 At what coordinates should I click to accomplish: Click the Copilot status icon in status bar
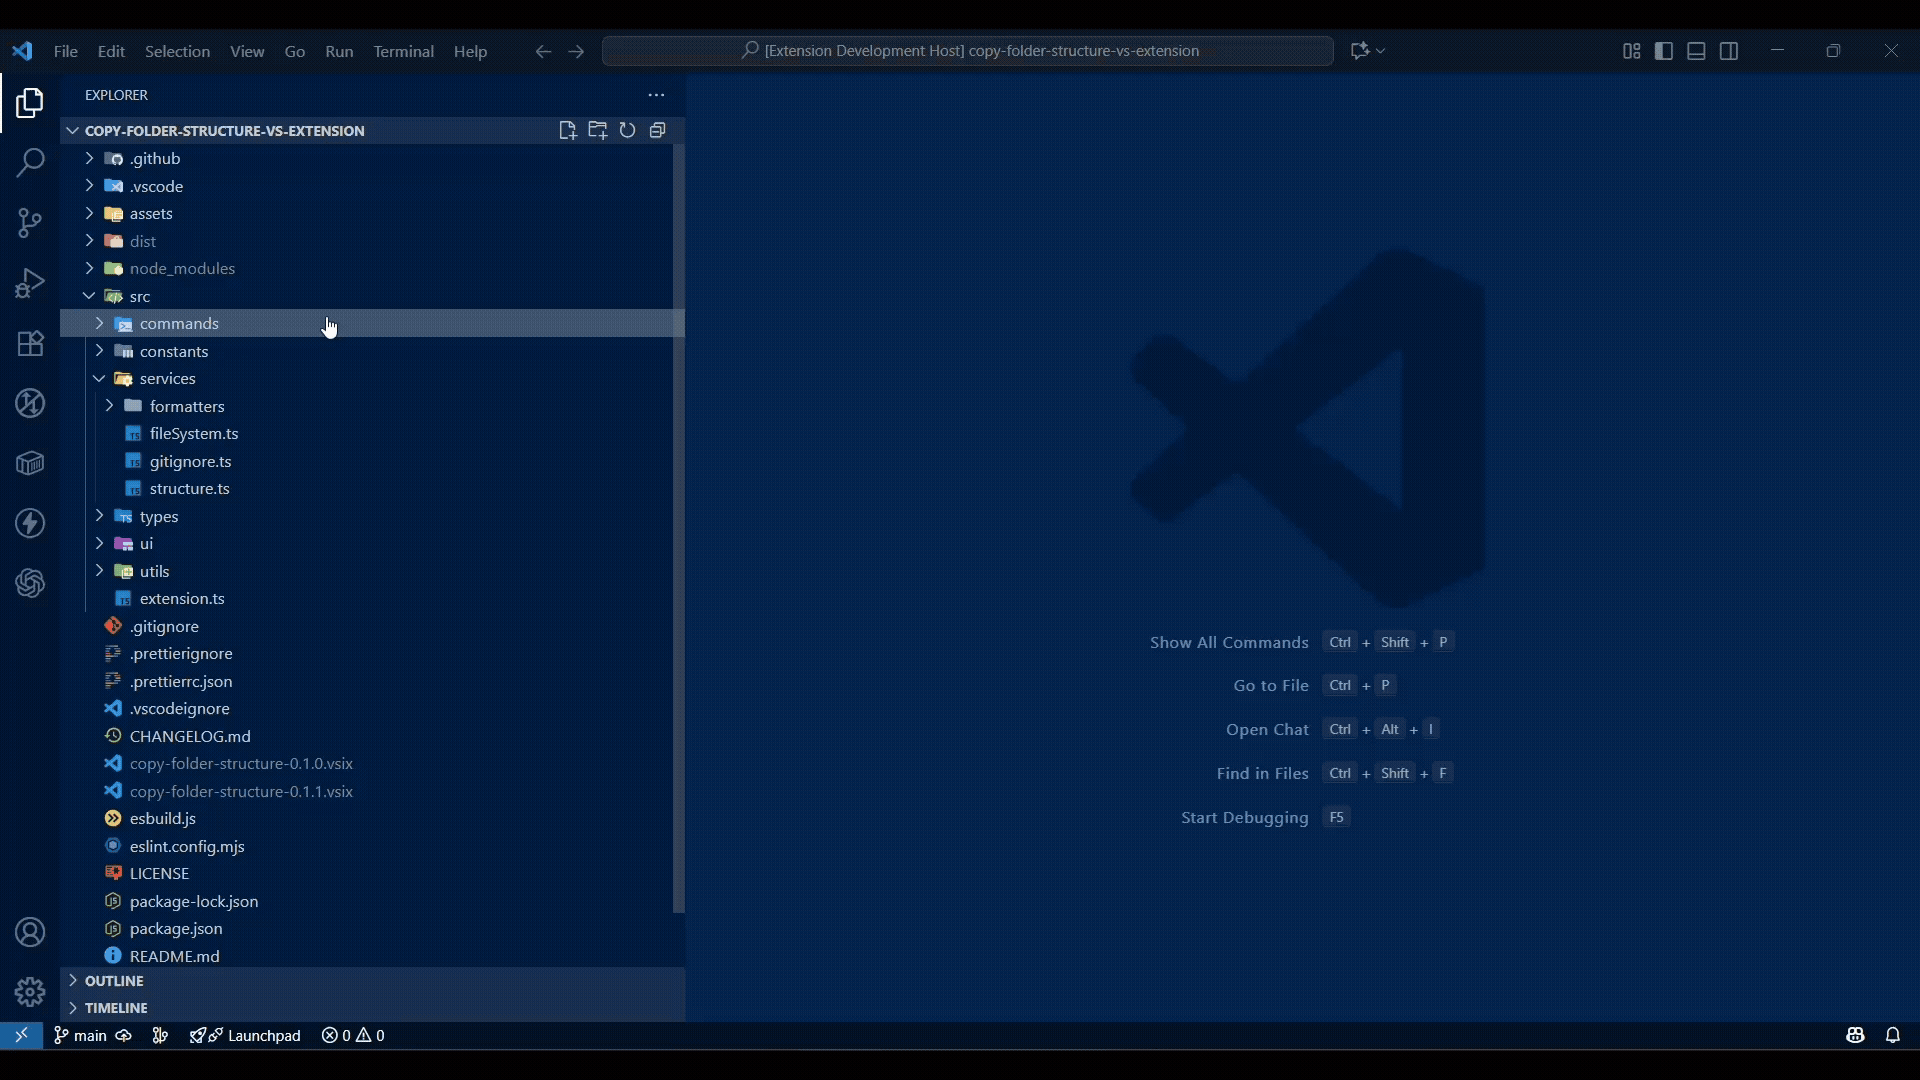[x=1856, y=1036]
